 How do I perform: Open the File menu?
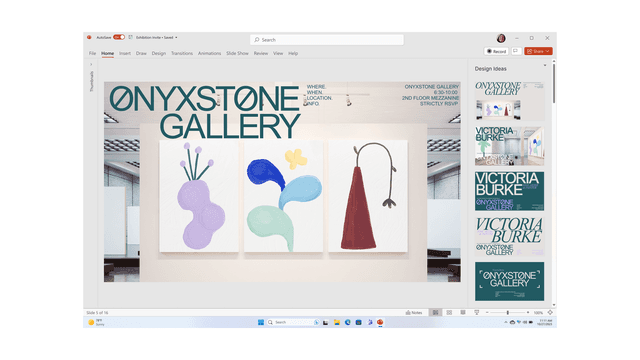pos(93,53)
